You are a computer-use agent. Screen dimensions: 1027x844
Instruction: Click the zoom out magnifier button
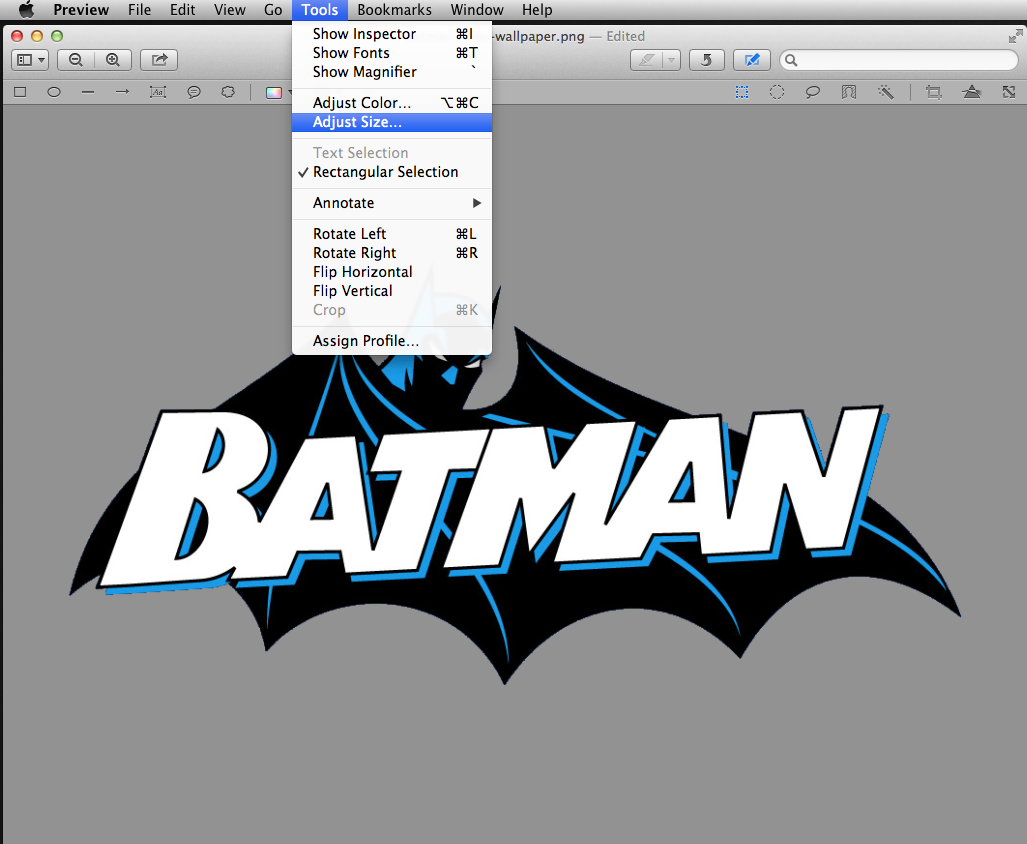tap(76, 60)
